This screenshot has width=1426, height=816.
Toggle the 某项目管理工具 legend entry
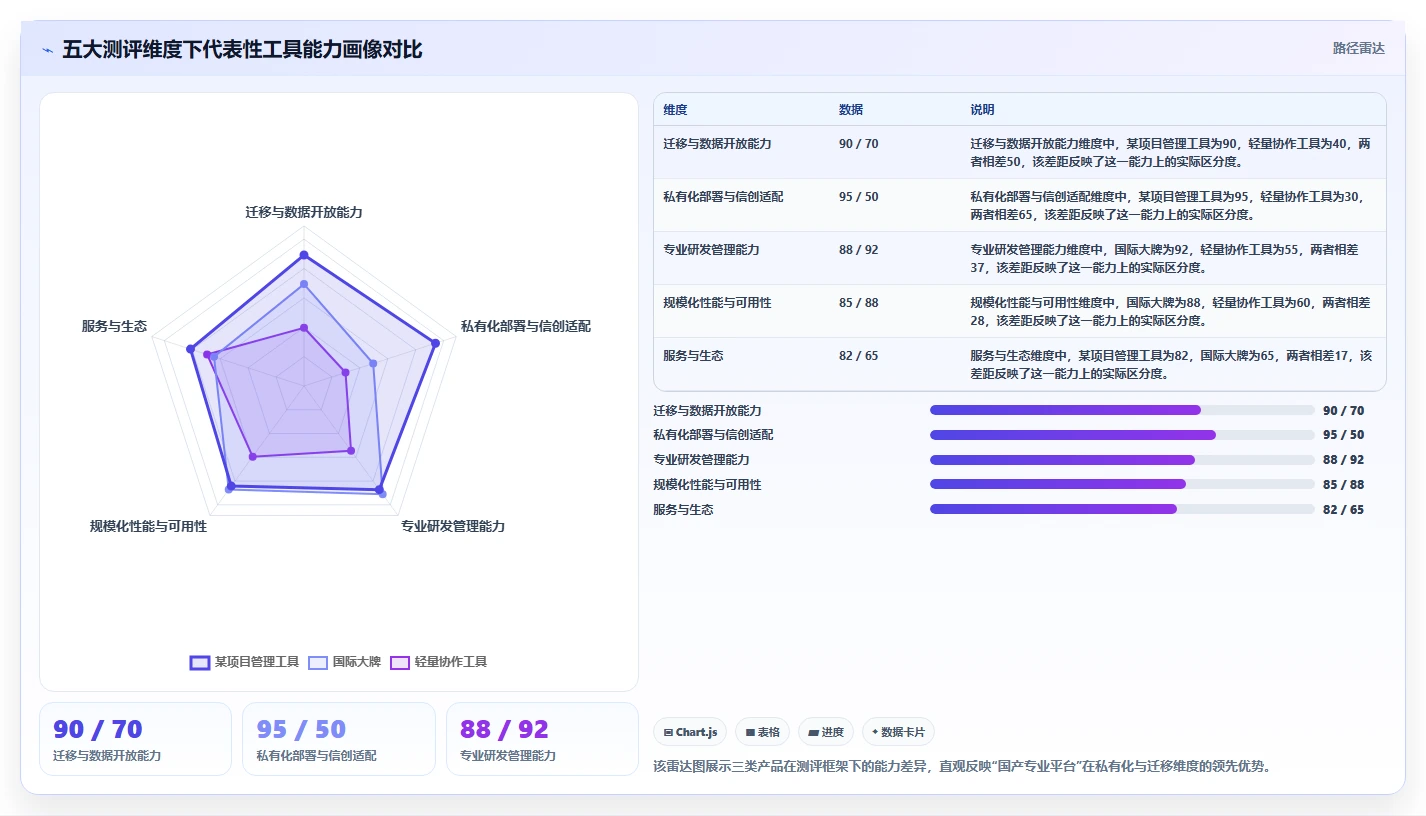[245, 662]
